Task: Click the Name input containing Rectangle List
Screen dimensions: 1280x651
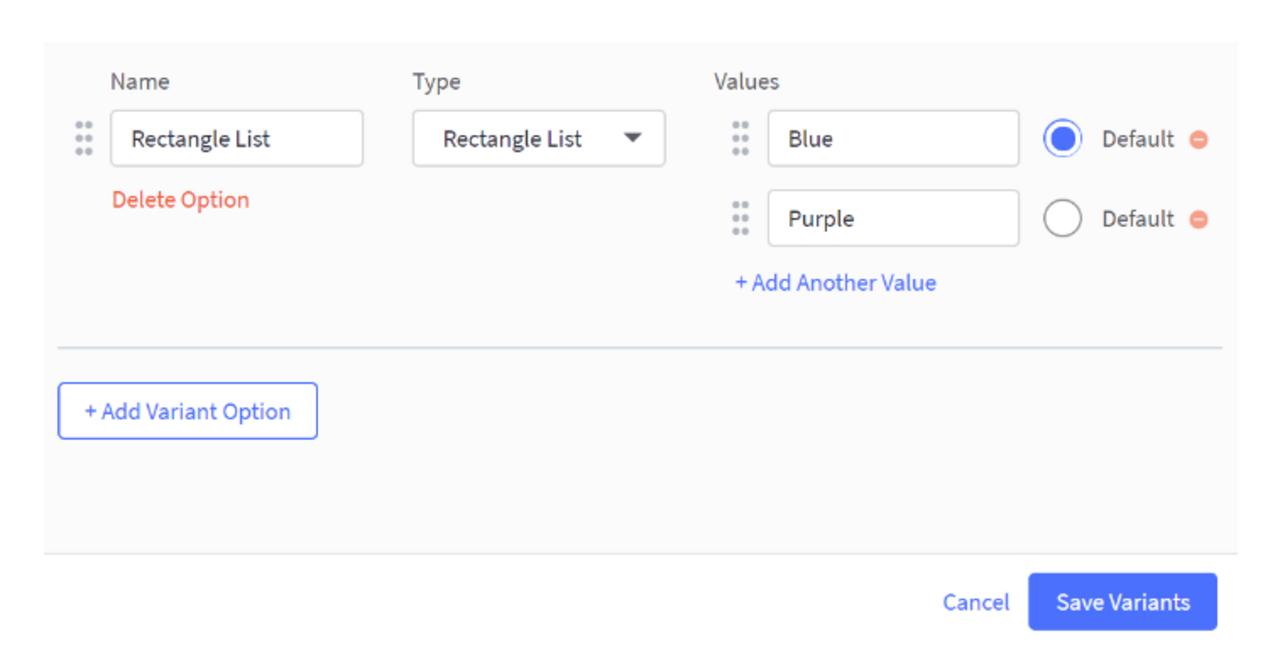Action: point(236,139)
